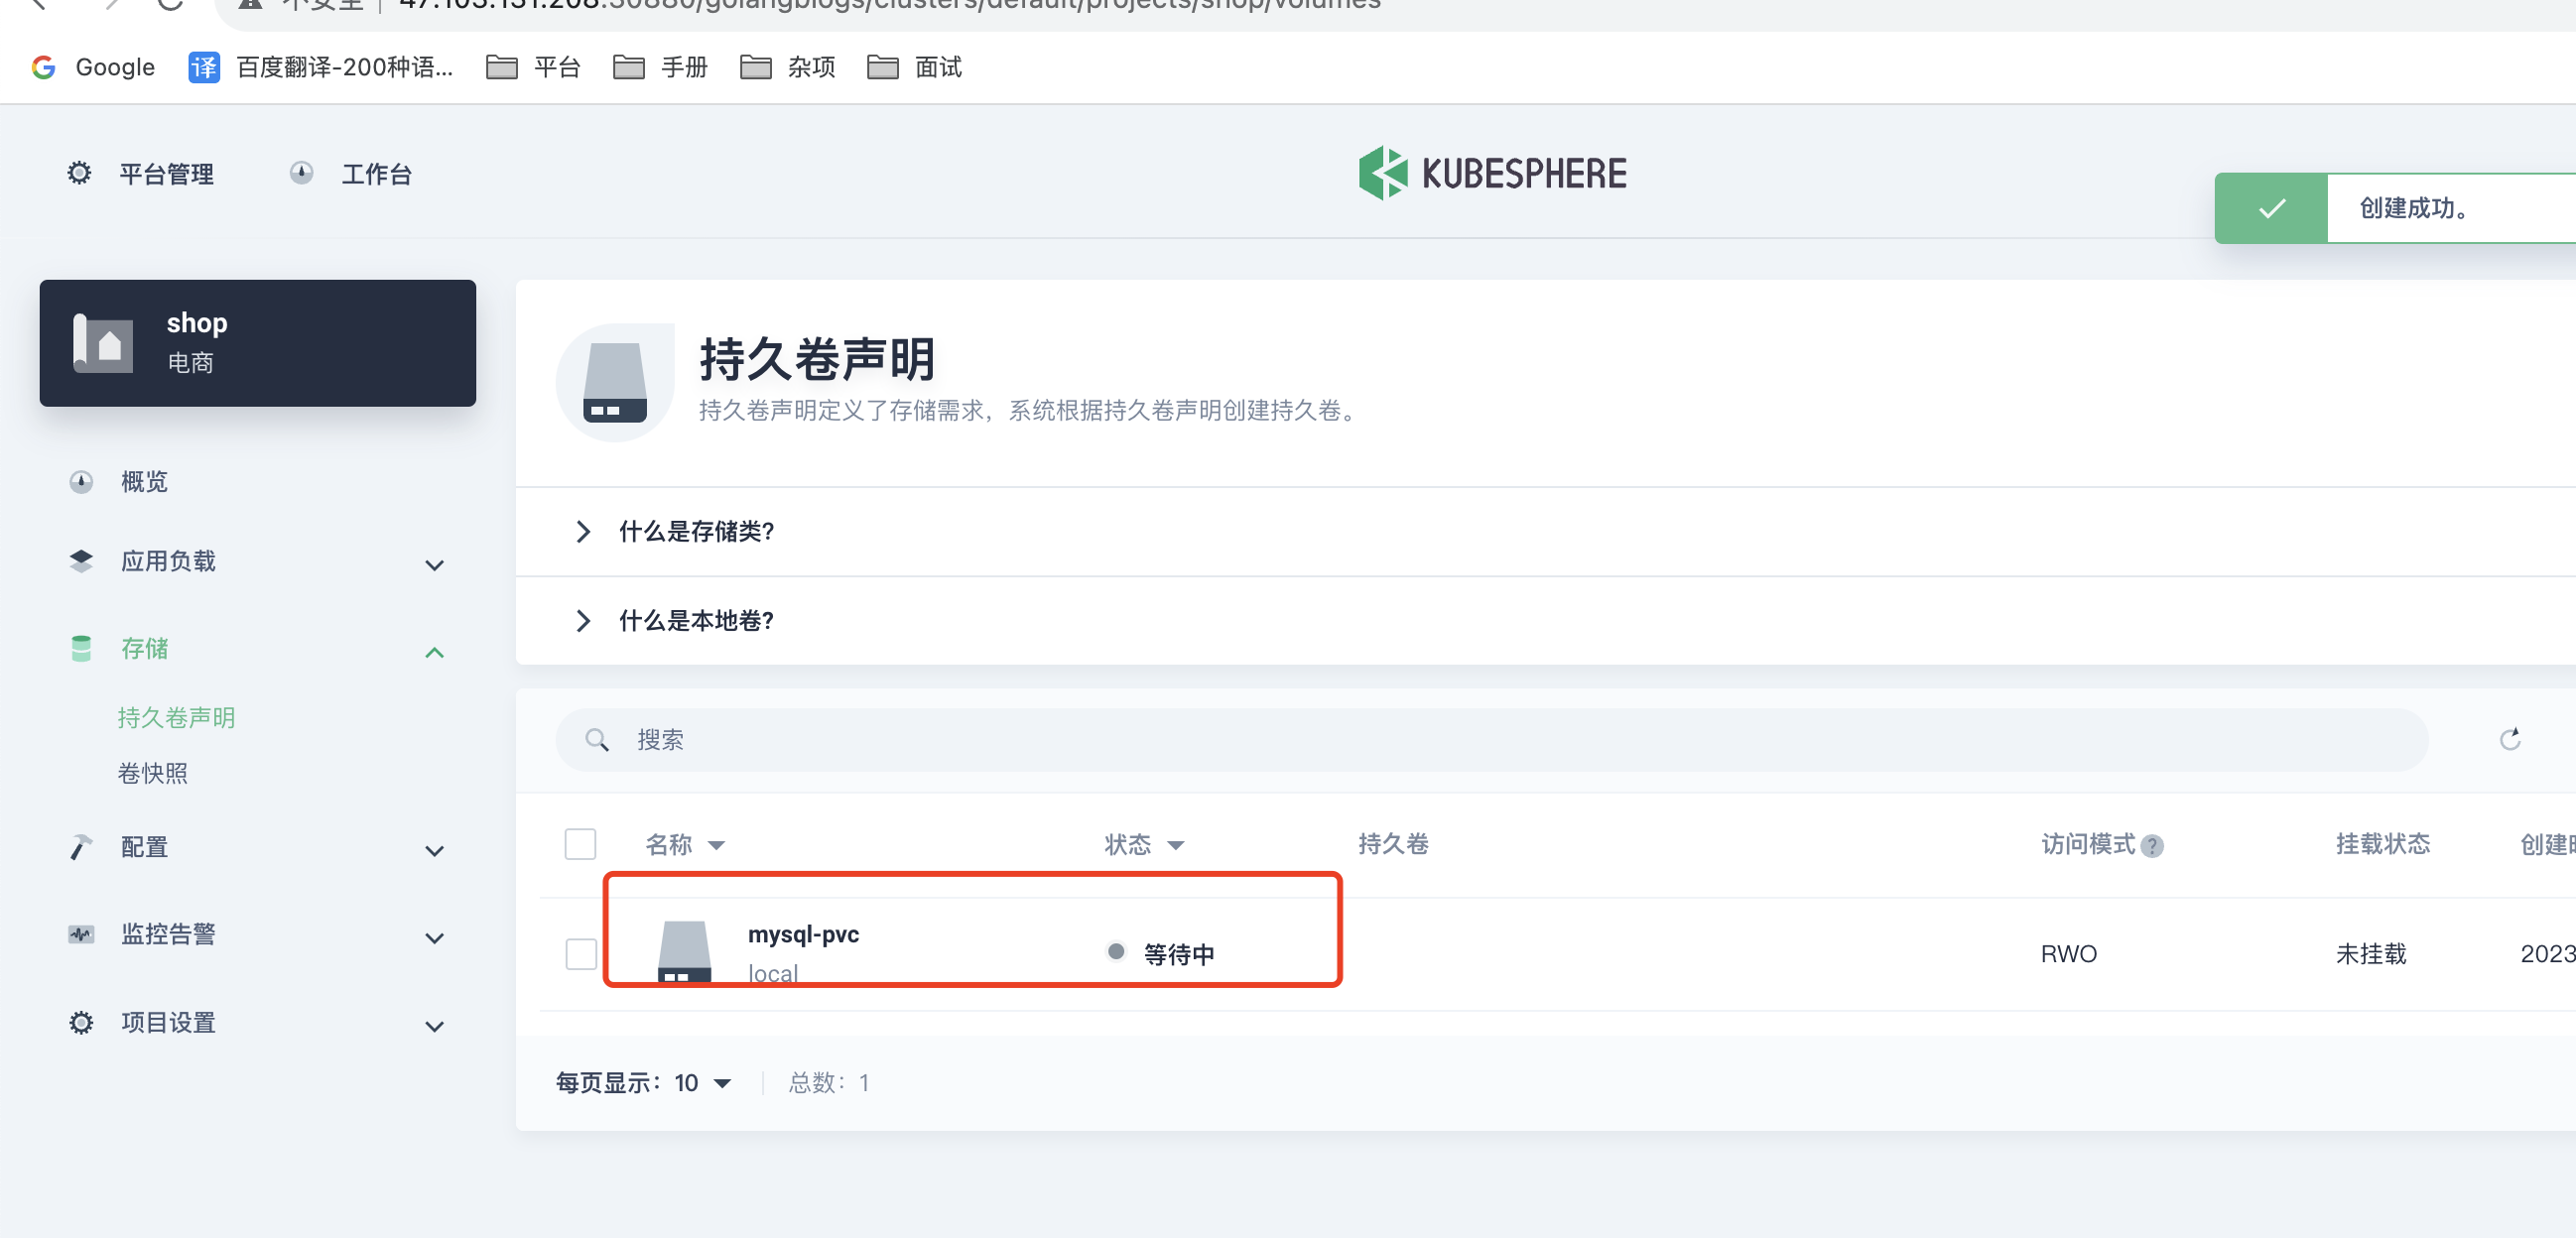Click the shop 电商 project card
The width and height of the screenshot is (2576, 1238).
point(257,343)
